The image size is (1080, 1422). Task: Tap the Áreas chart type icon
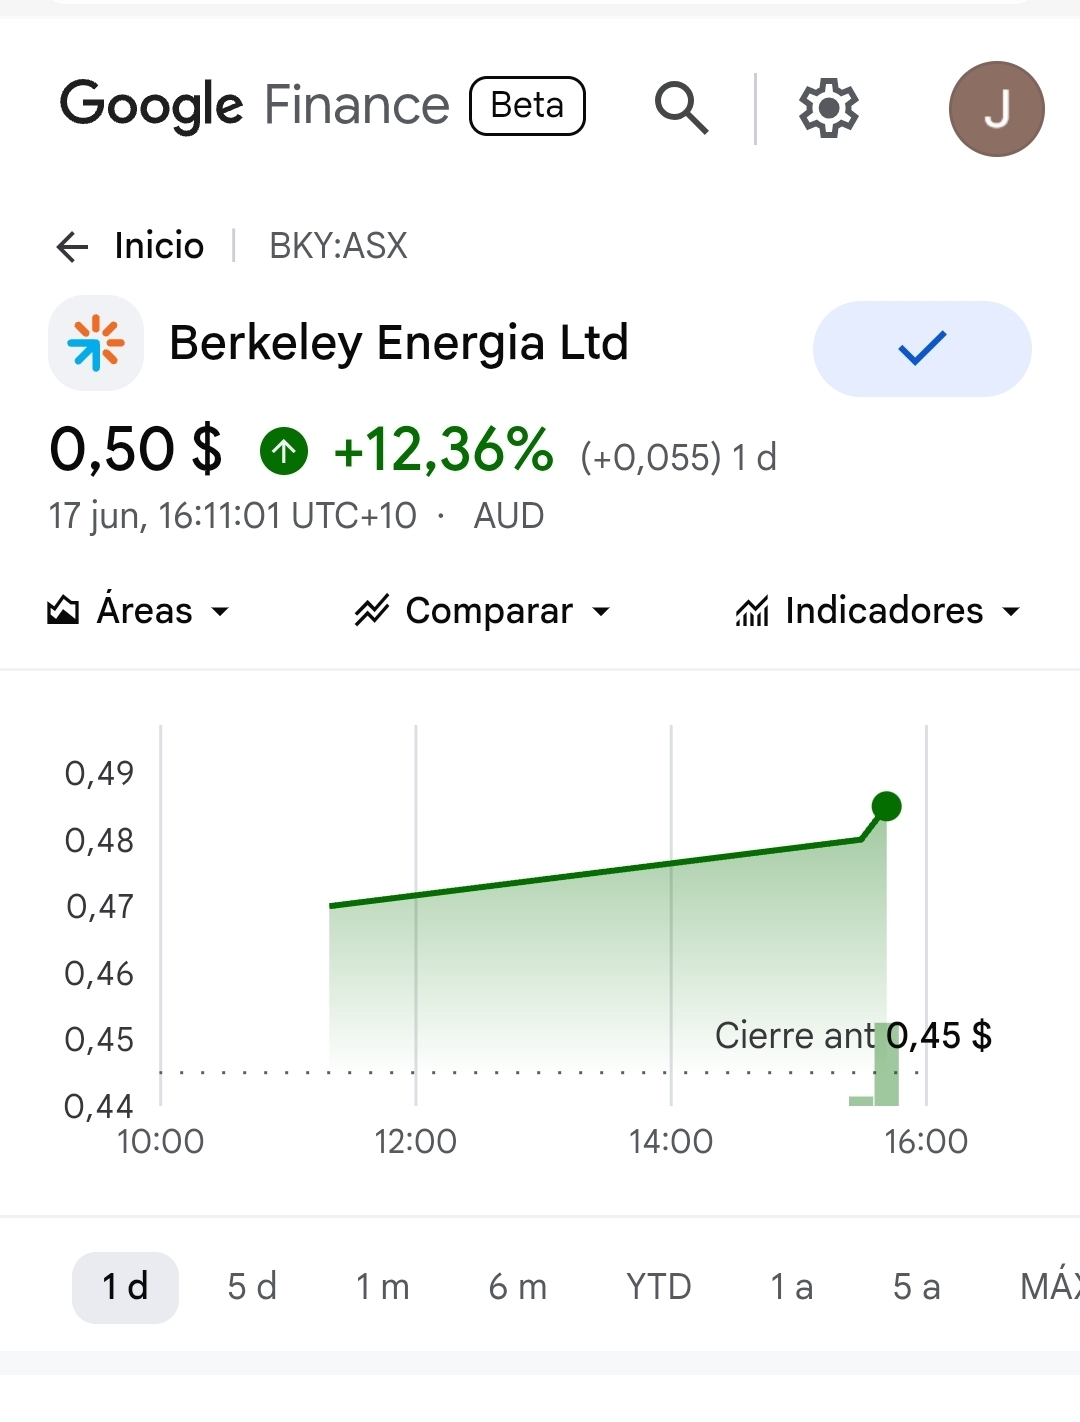point(63,610)
